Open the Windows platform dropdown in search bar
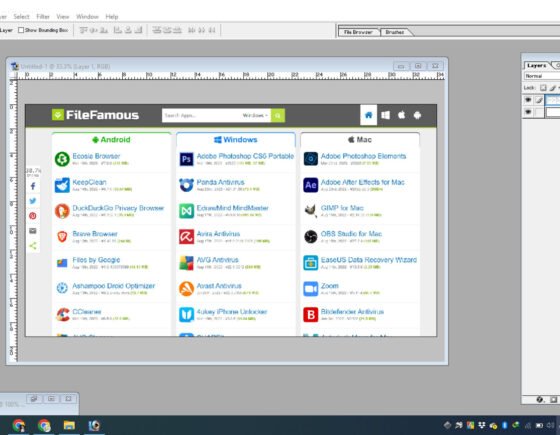The width and height of the screenshot is (560, 435). coord(255,115)
